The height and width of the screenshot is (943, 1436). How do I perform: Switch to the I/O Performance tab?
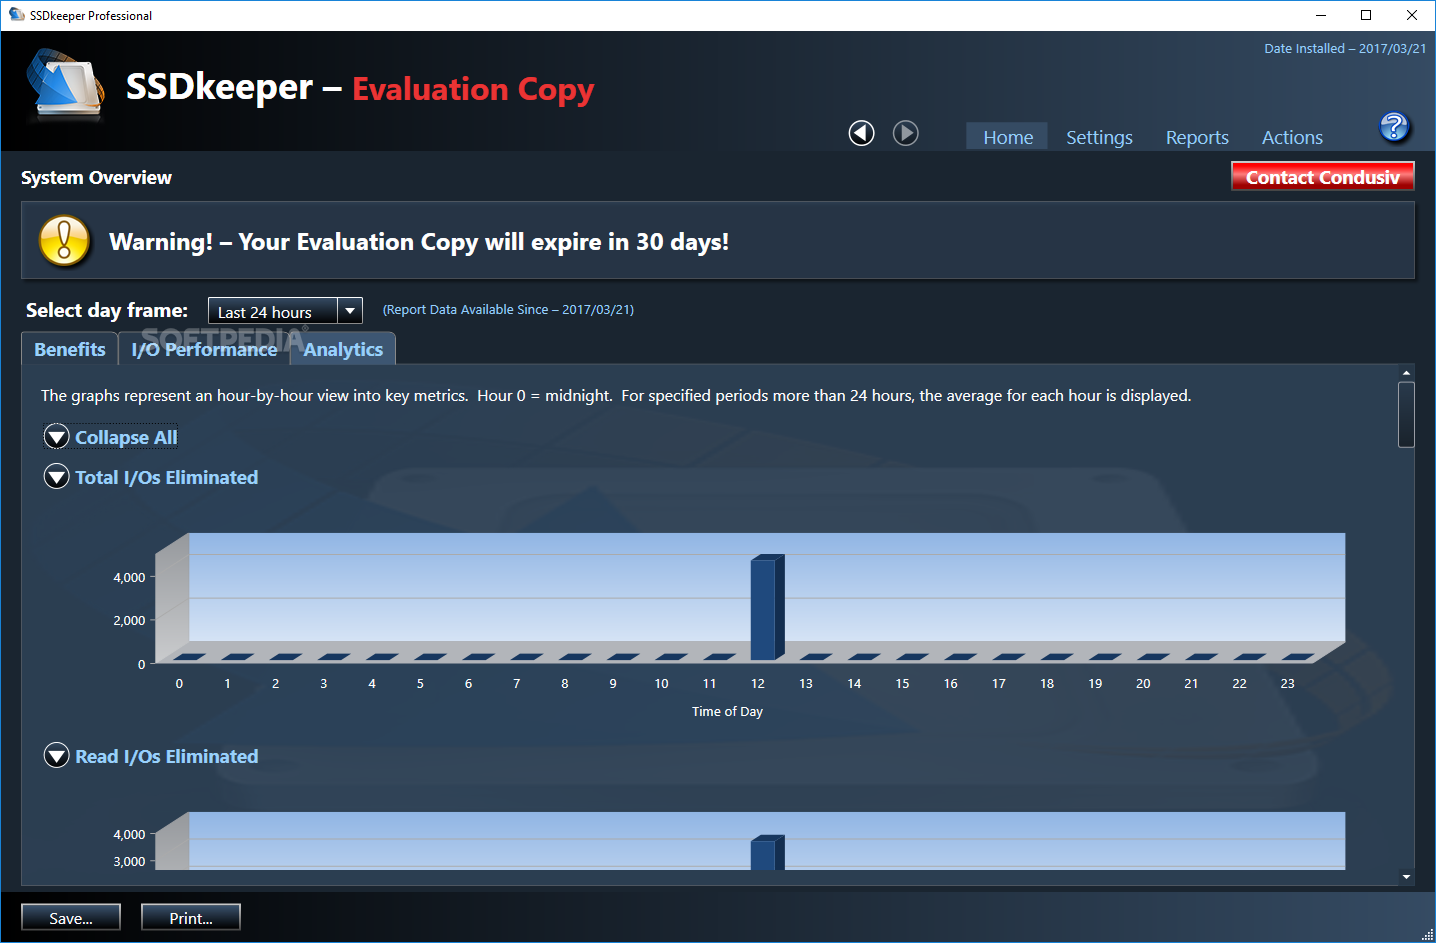[204, 349]
